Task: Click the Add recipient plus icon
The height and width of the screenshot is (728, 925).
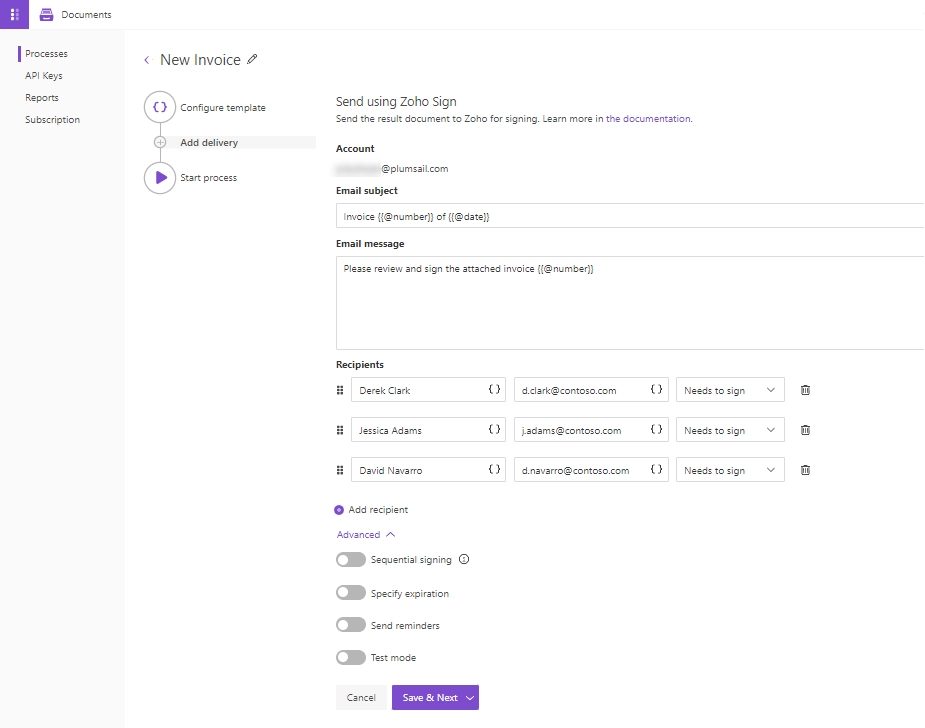Action: click(x=339, y=510)
